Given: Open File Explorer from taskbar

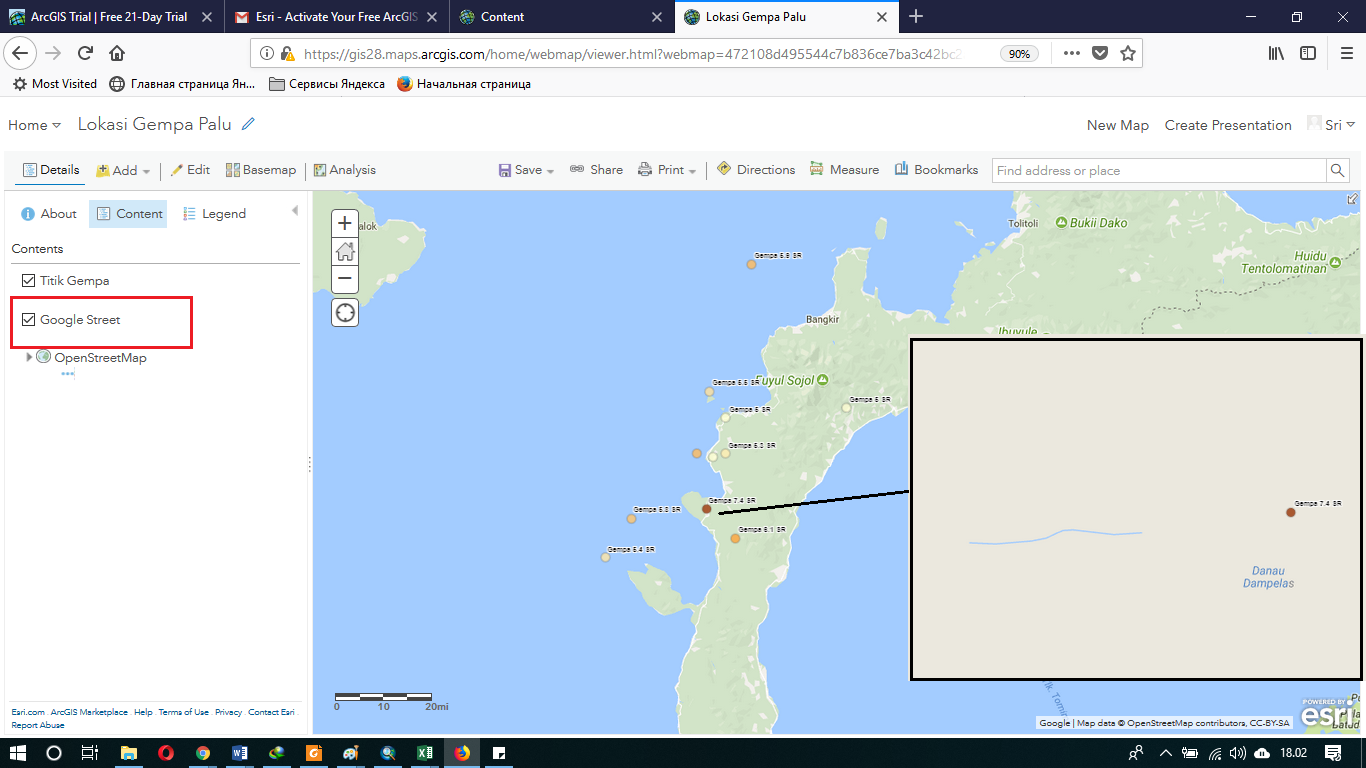Looking at the screenshot, I should pyautogui.click(x=128, y=752).
